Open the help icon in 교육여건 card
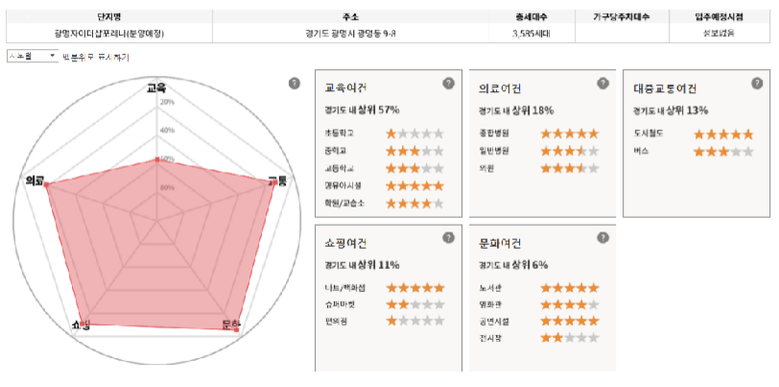Viewport: 779px width, 387px height. point(448,83)
